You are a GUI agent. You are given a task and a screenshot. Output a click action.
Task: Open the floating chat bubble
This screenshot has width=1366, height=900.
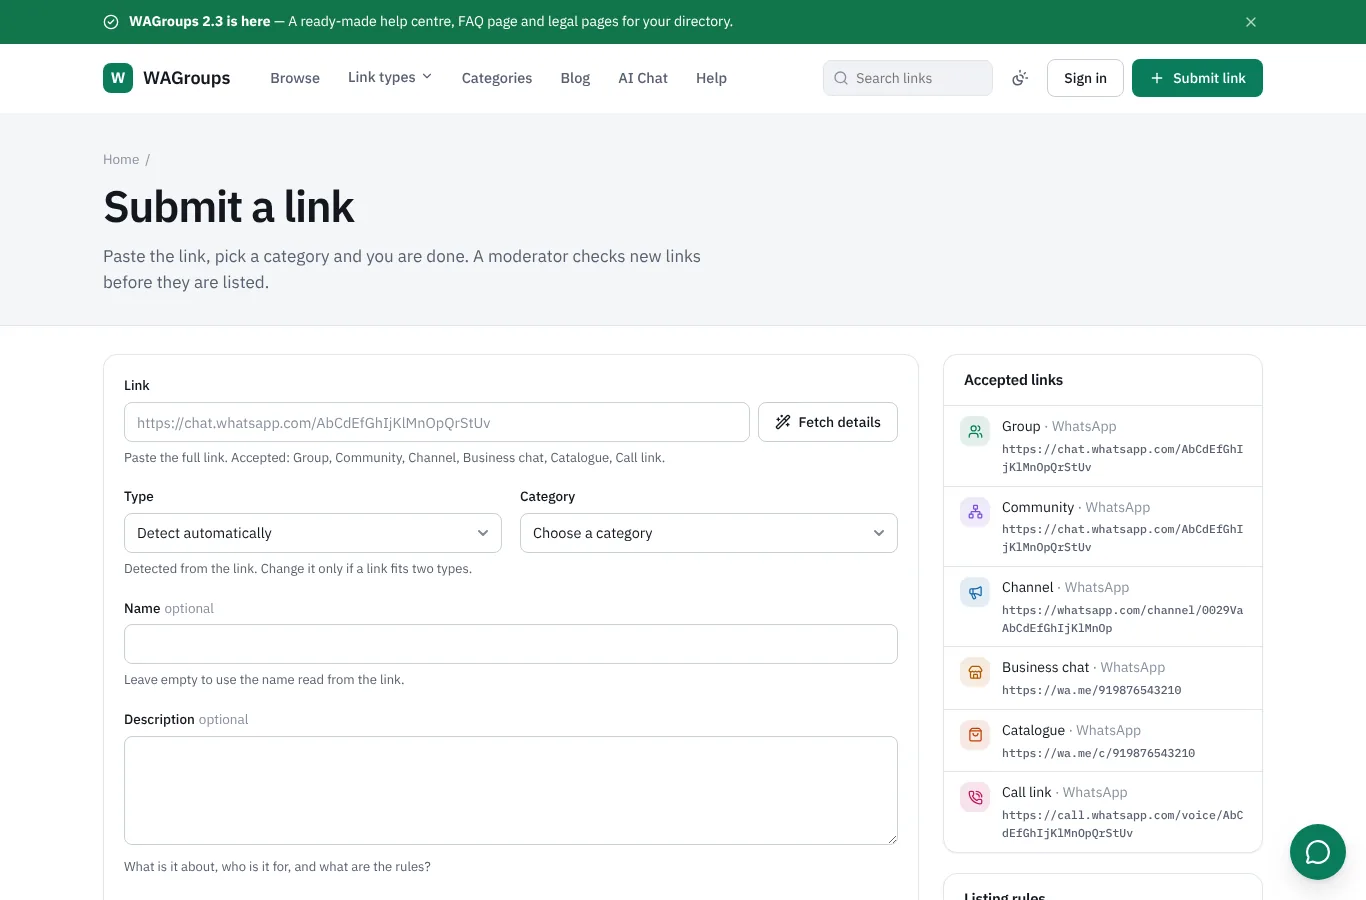[1318, 852]
